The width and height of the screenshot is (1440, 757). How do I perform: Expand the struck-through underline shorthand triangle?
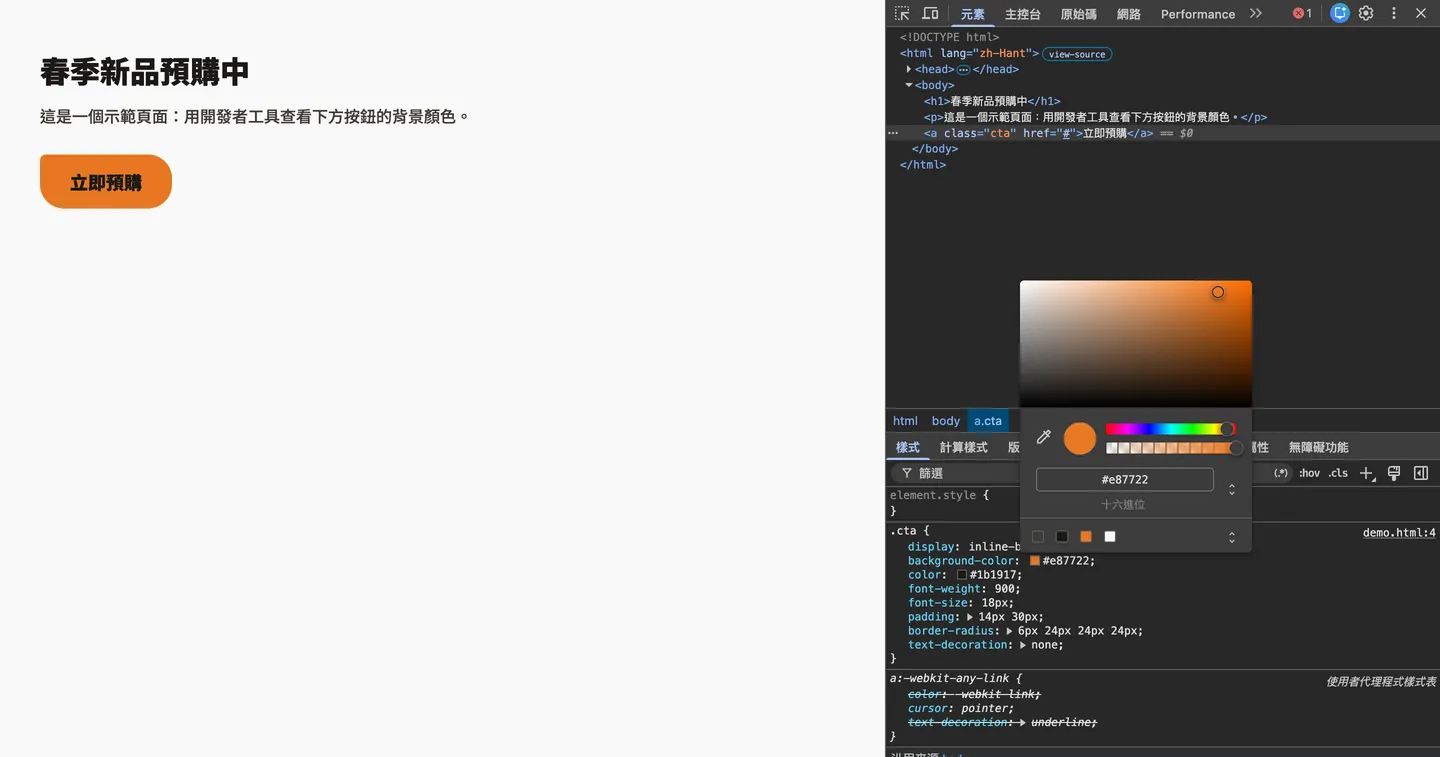(1022, 722)
